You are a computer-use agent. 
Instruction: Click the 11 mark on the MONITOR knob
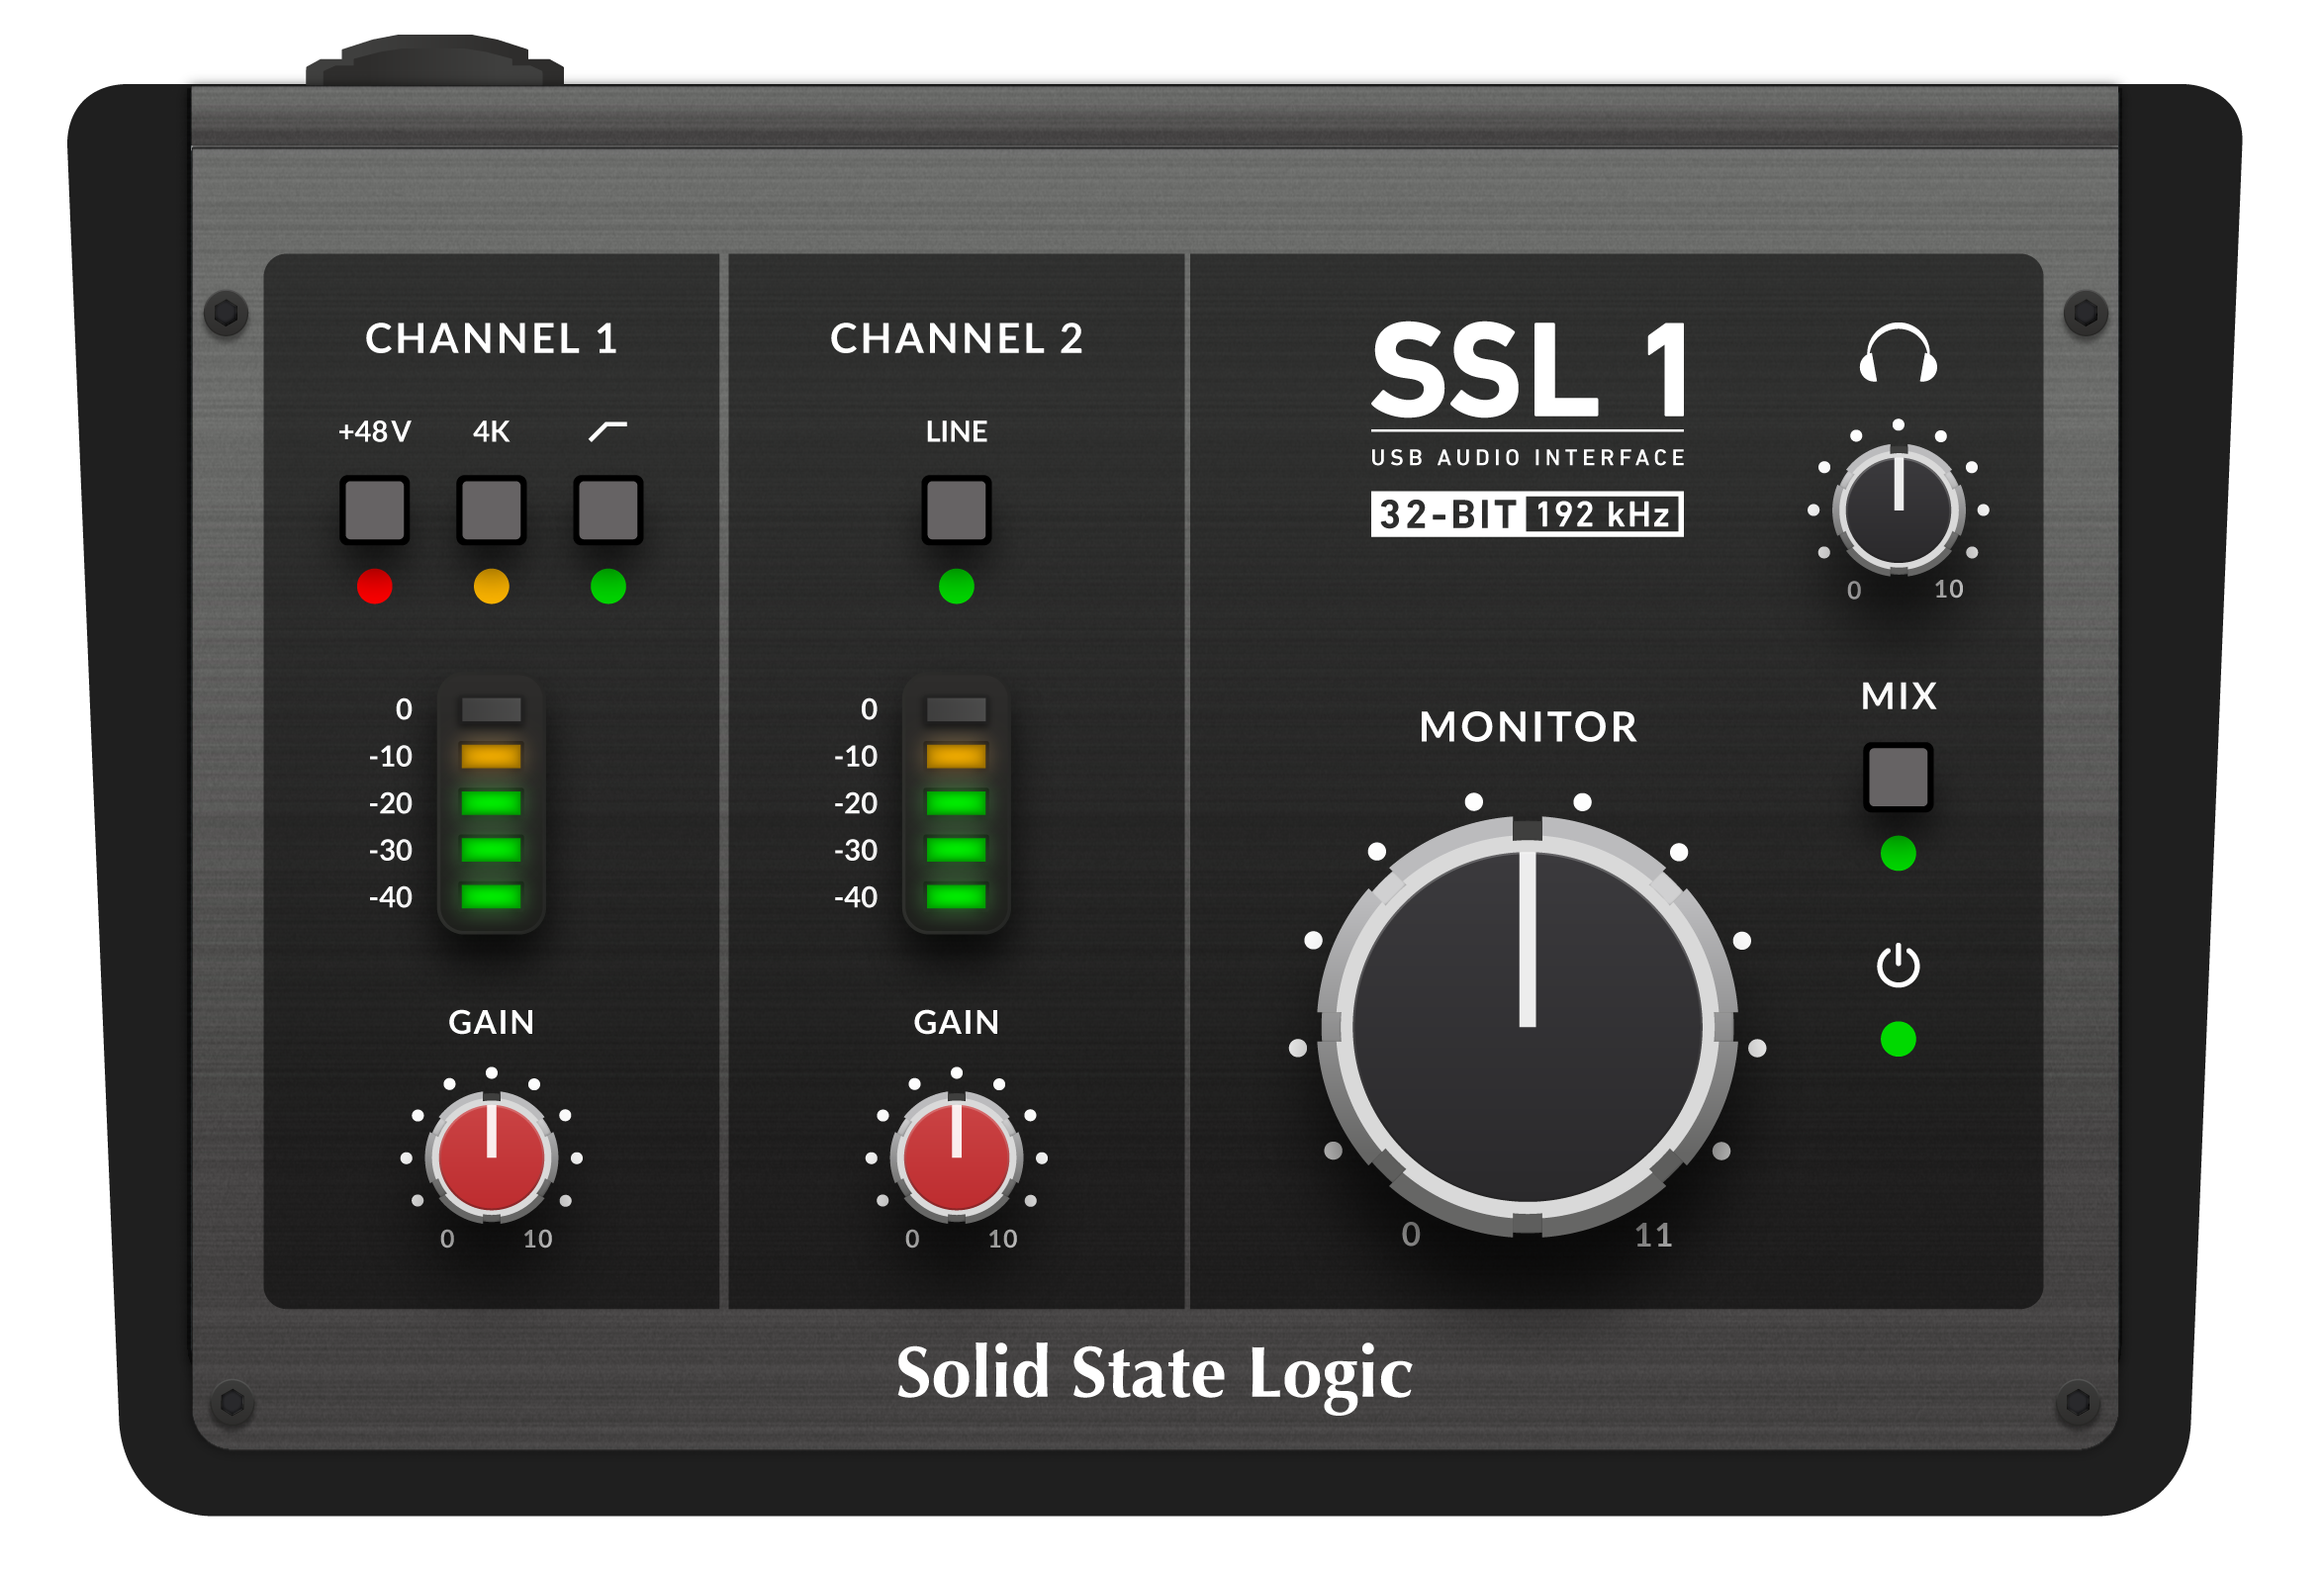(x=1656, y=1237)
